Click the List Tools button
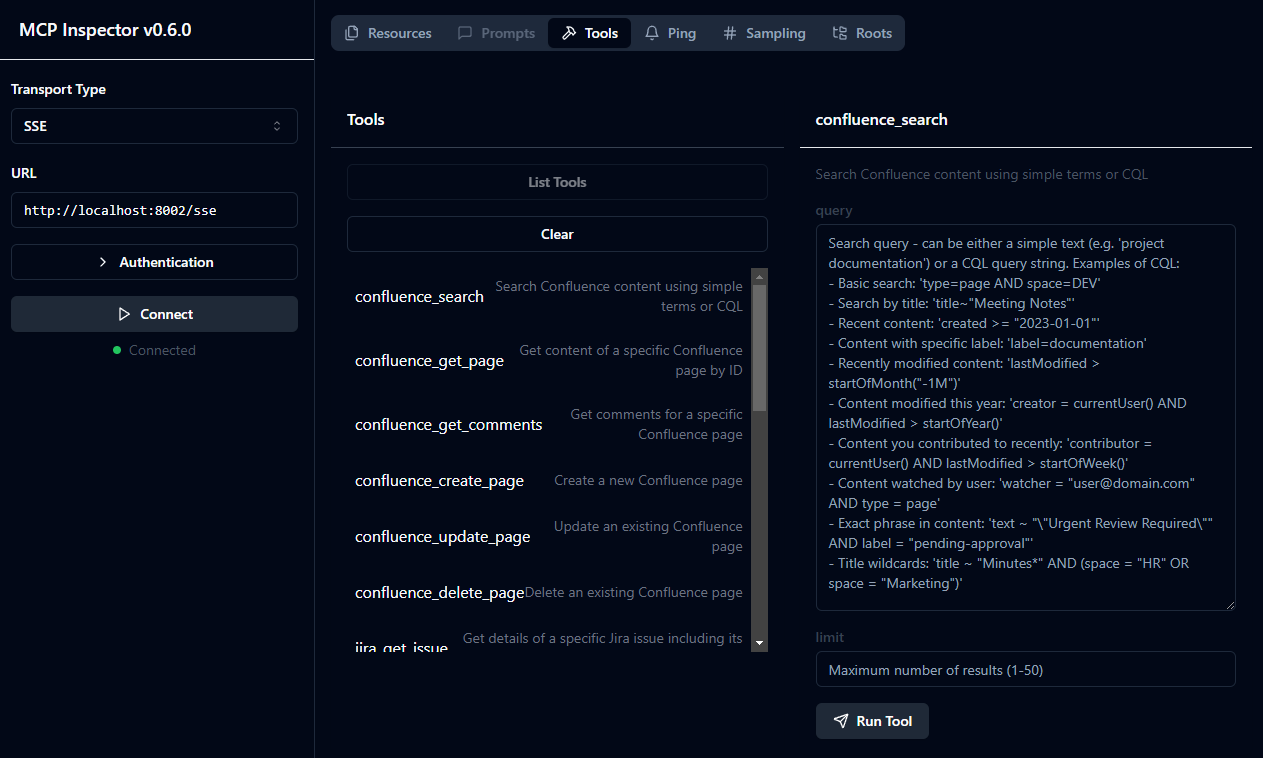 pyautogui.click(x=557, y=182)
